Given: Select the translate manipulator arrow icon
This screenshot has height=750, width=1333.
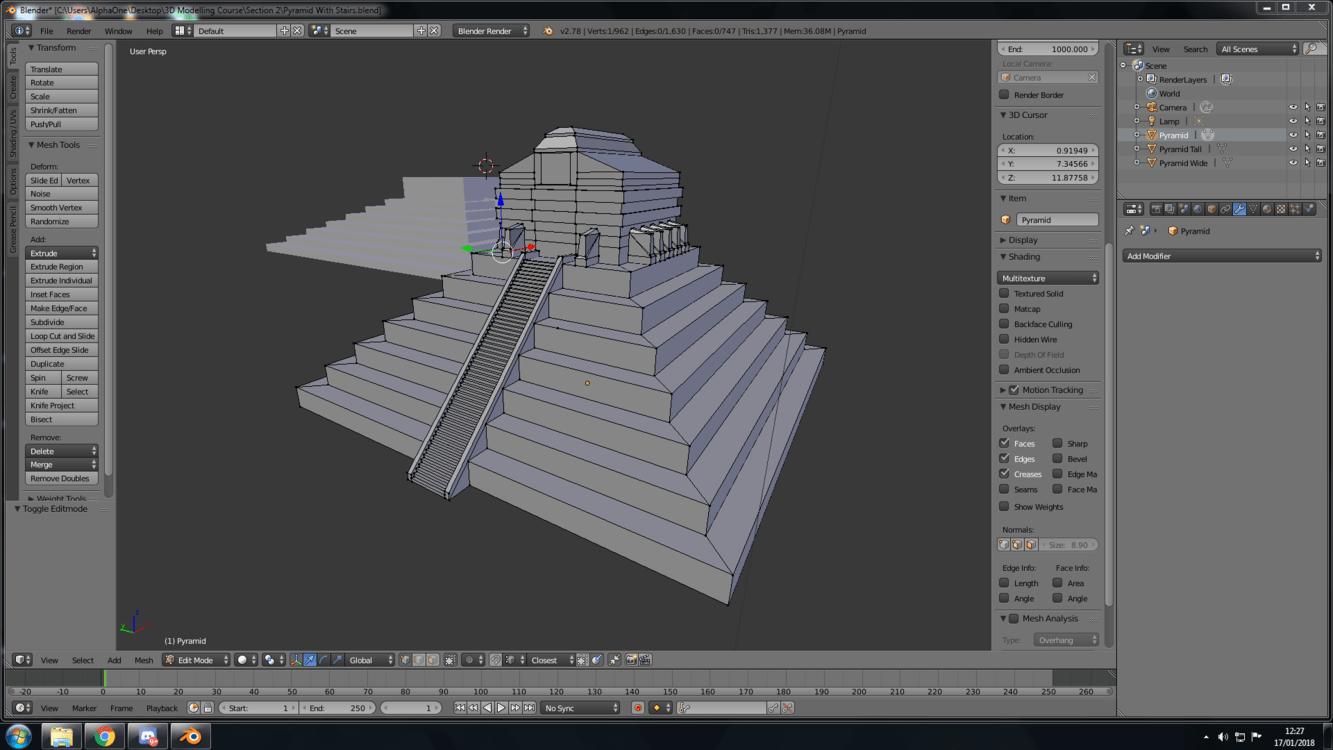Looking at the screenshot, I should click(x=310, y=660).
